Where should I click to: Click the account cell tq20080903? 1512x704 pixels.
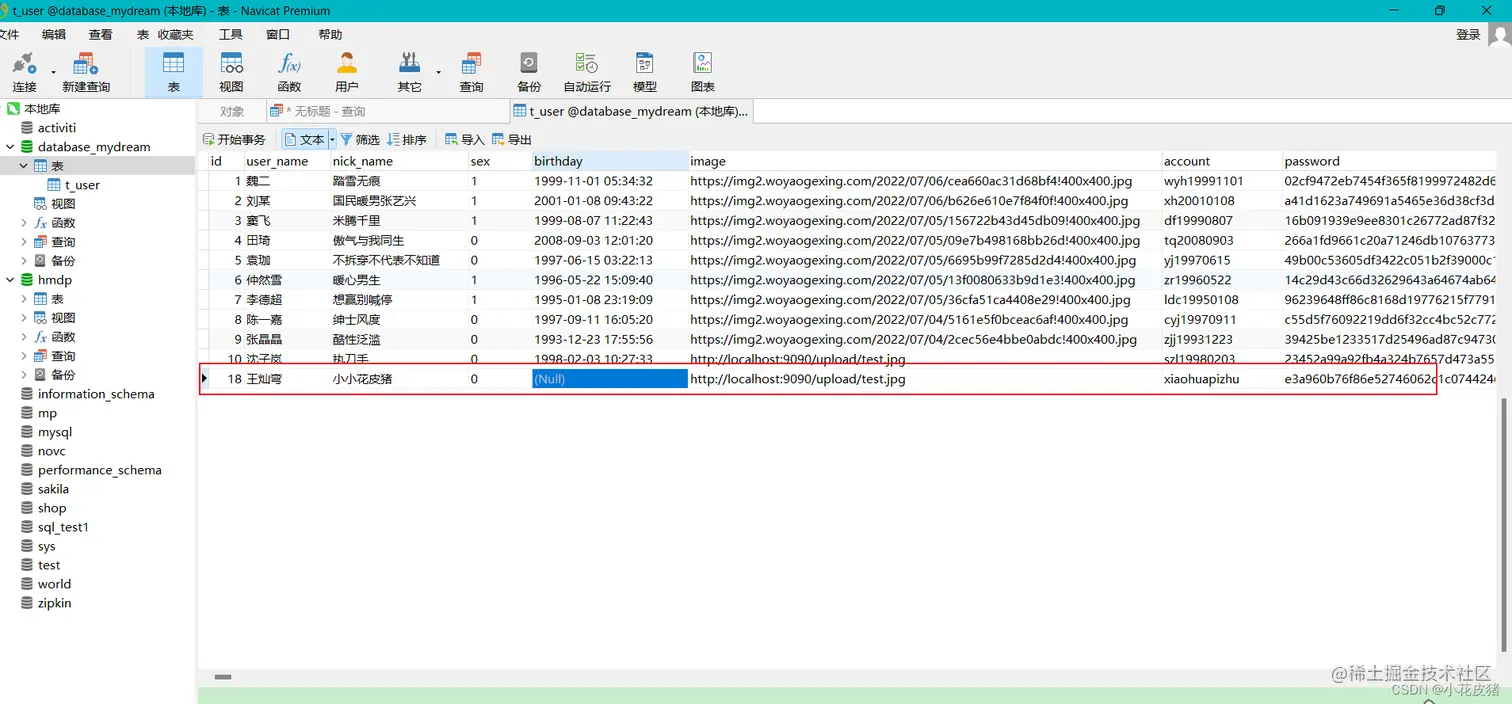tap(1222, 240)
